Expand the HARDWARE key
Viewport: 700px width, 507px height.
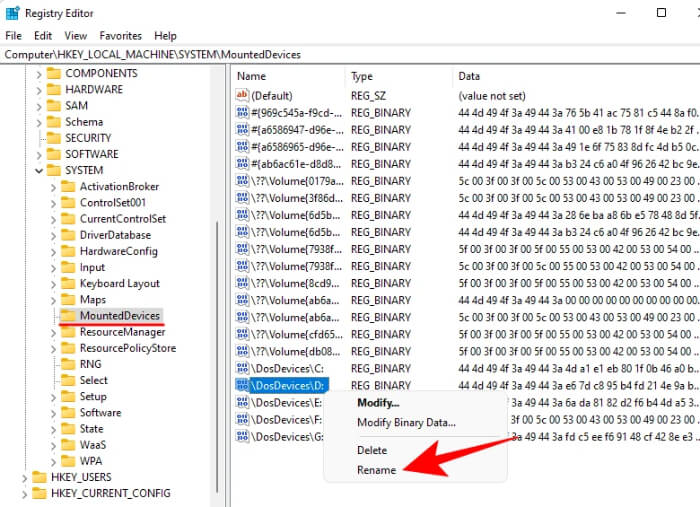[39, 90]
